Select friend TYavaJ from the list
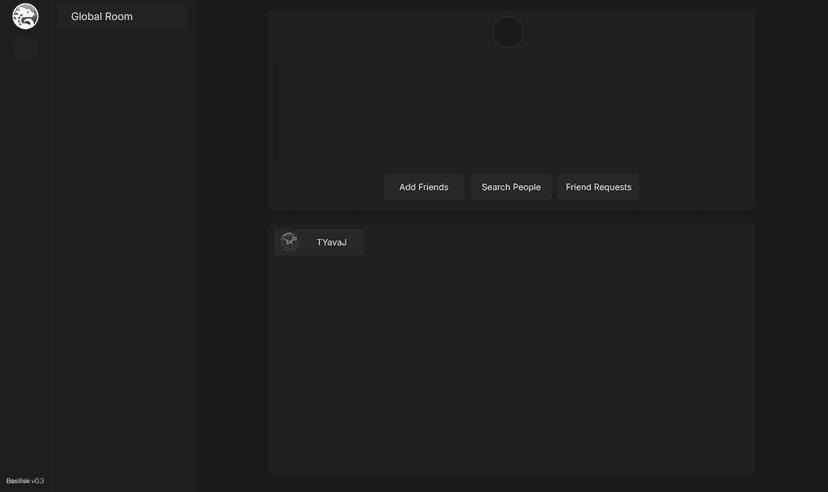Viewport: 828px width, 492px height. point(319,242)
